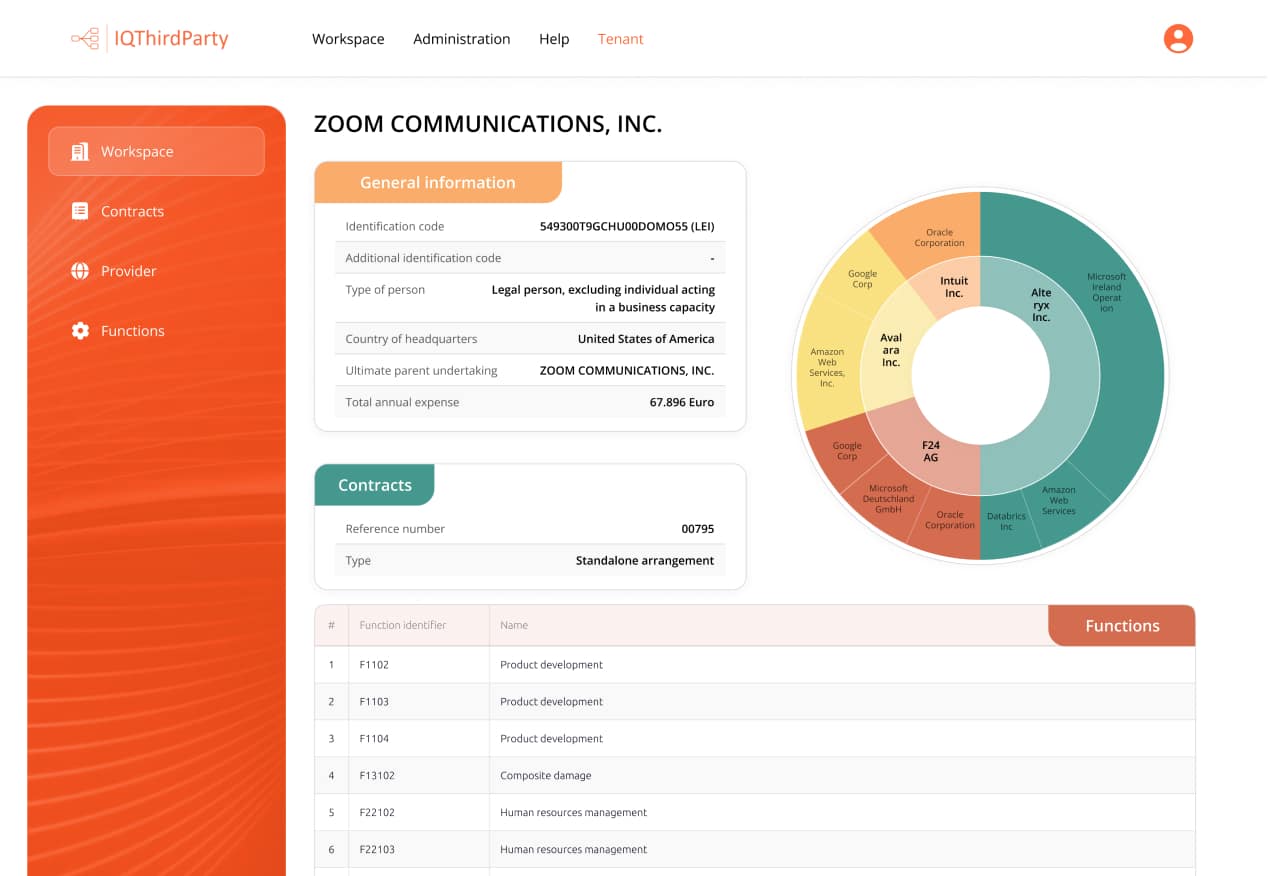Viewport: 1268px width, 876px height.
Task: Select the orange Oracle Corporation outer segment
Action: 939,238
